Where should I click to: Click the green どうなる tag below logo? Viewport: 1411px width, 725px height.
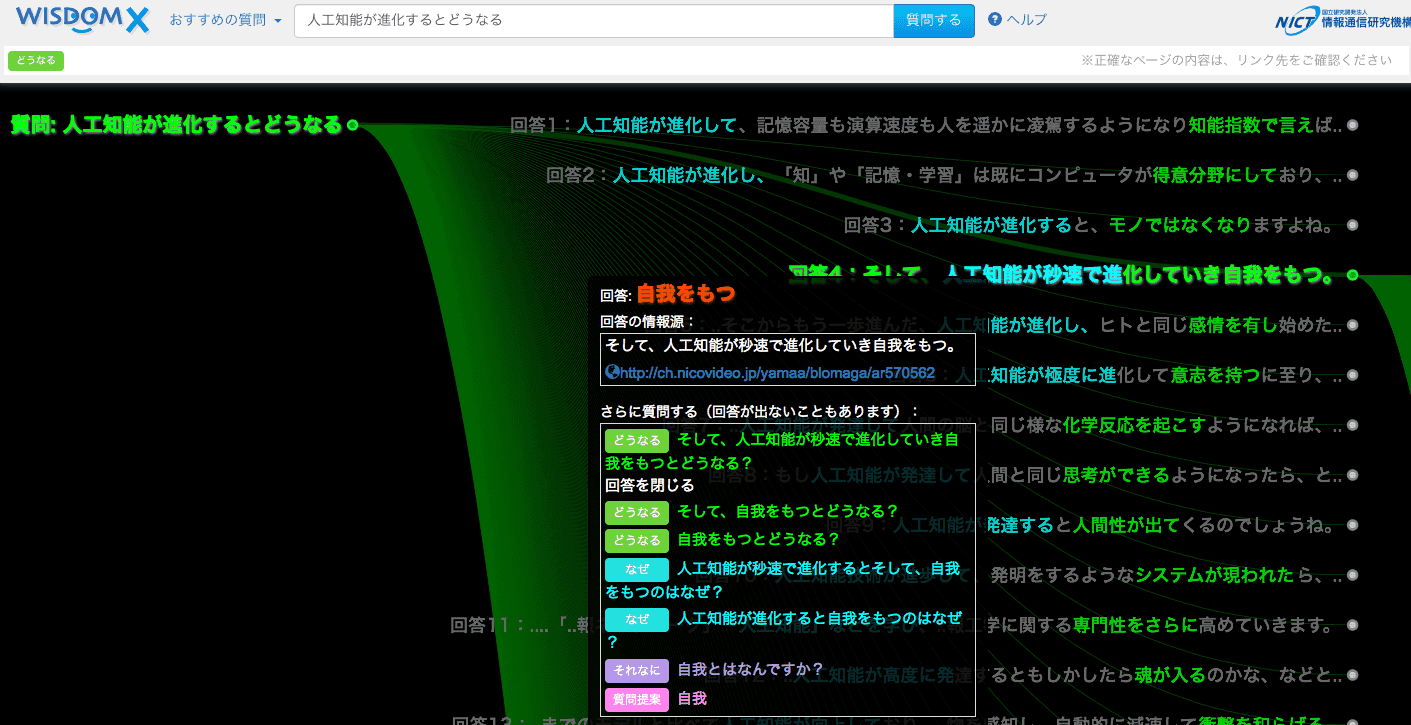coord(36,61)
